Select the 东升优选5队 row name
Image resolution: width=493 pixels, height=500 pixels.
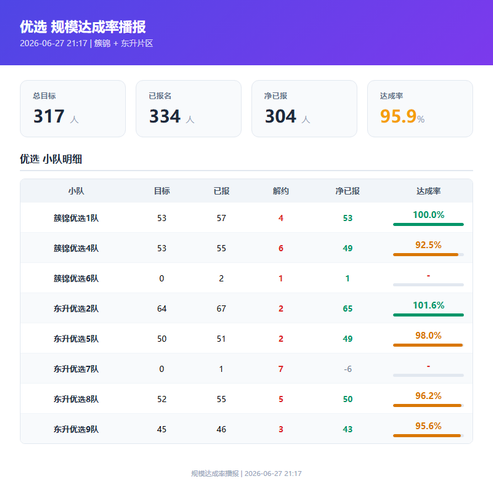tap(76, 339)
